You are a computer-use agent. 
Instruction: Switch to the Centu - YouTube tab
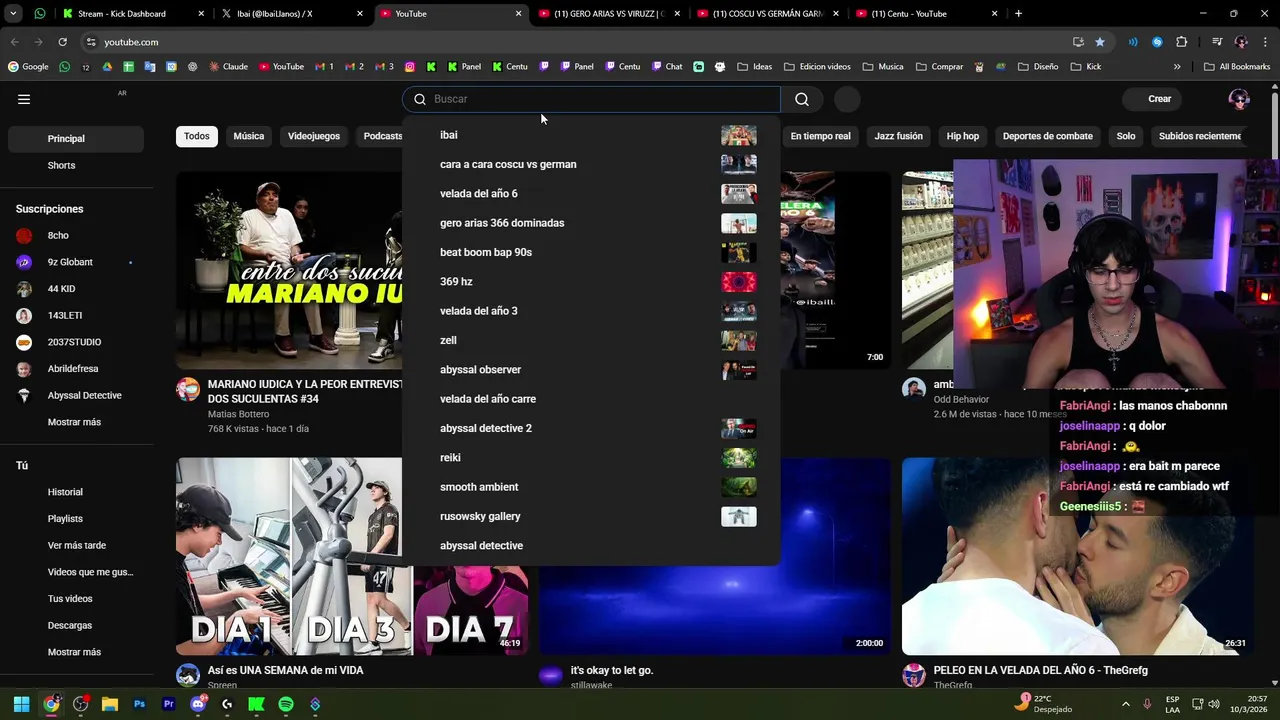926,14
